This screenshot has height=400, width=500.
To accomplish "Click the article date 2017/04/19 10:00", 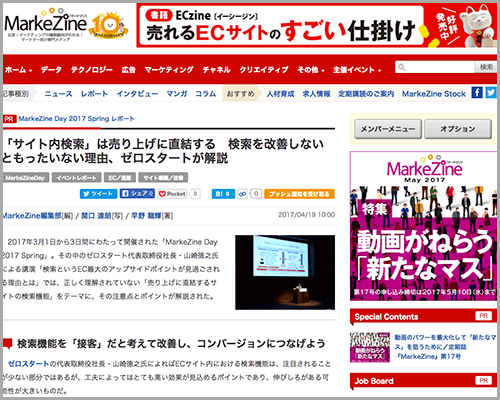I will 307,215.
